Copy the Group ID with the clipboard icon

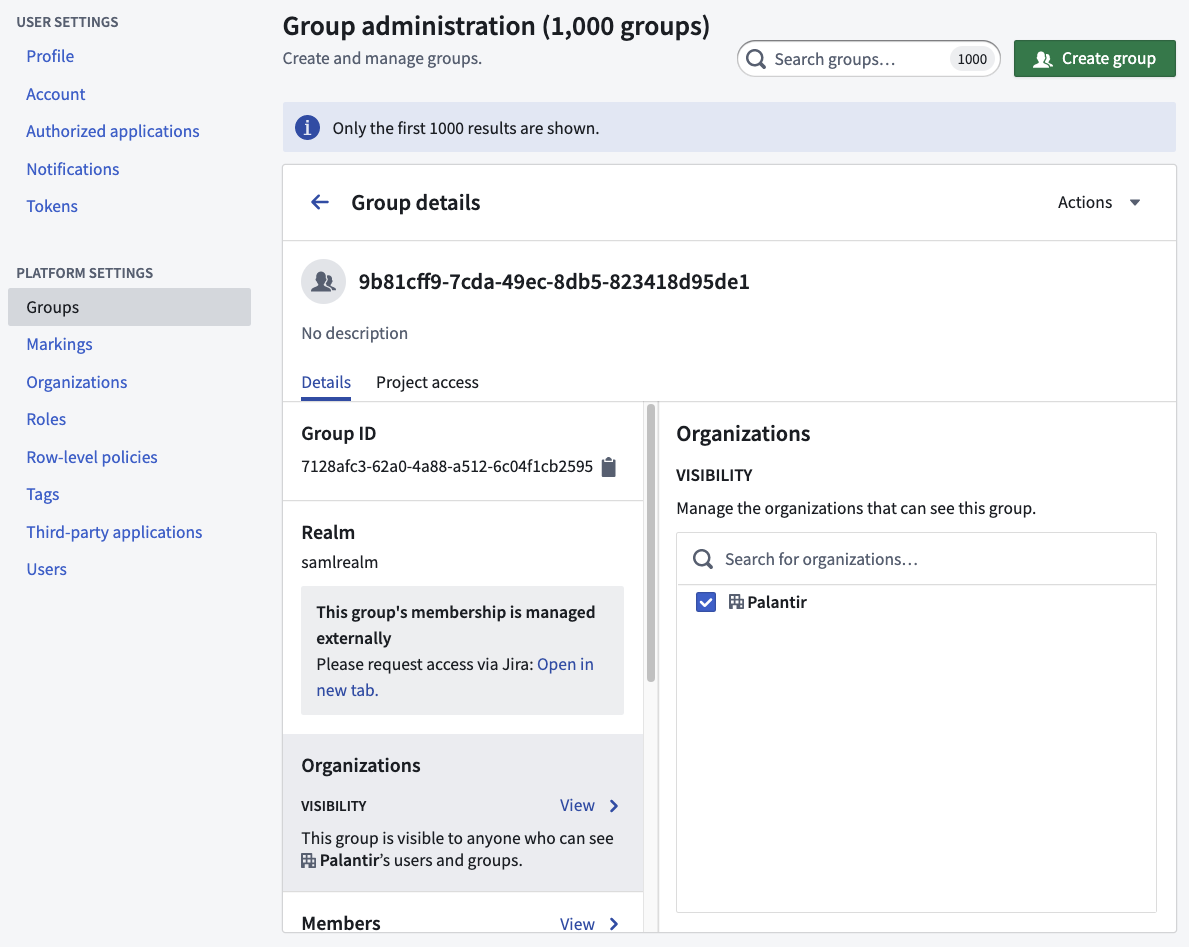pyautogui.click(x=608, y=467)
